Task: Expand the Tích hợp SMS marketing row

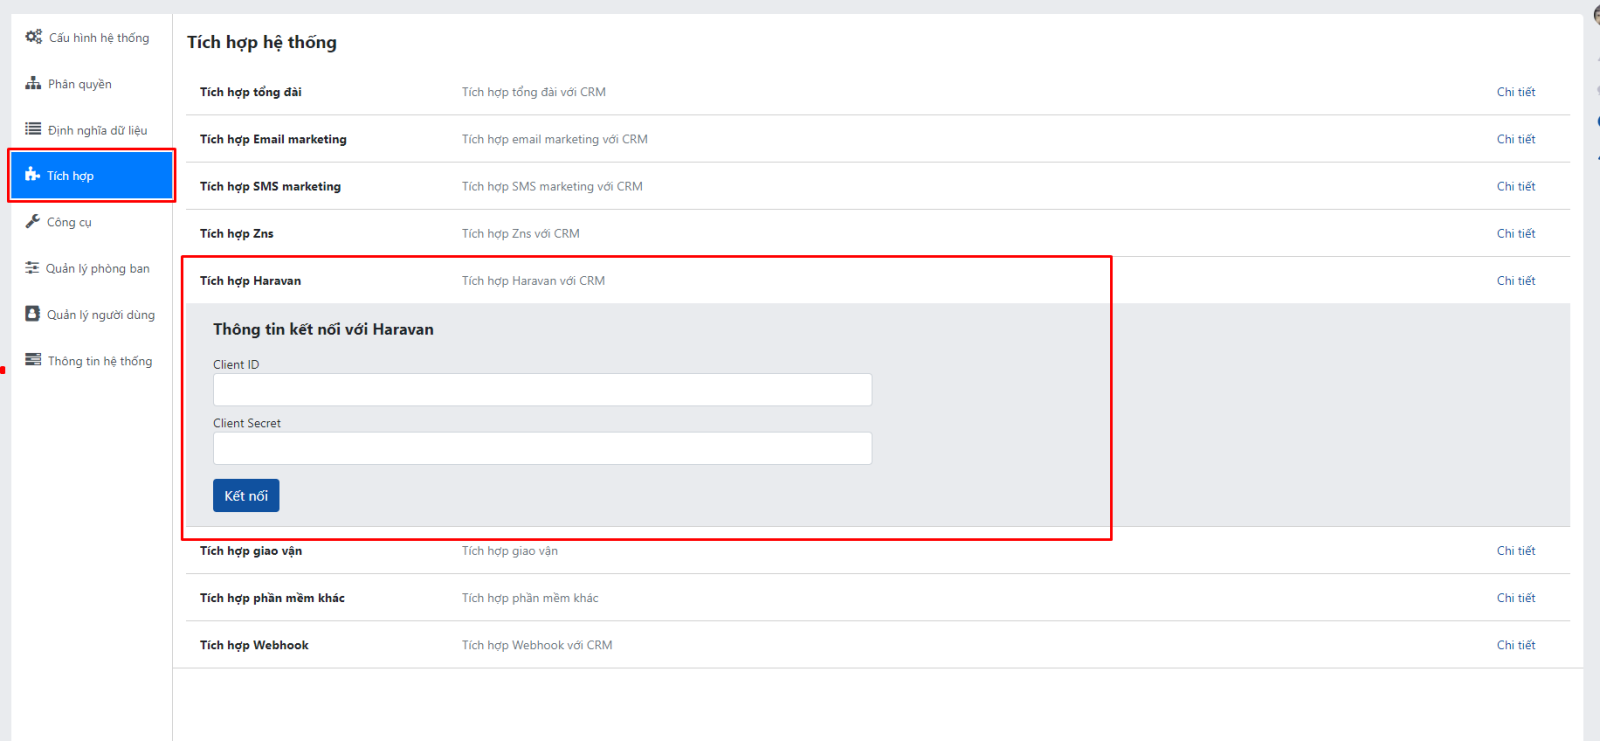Action: (1515, 186)
